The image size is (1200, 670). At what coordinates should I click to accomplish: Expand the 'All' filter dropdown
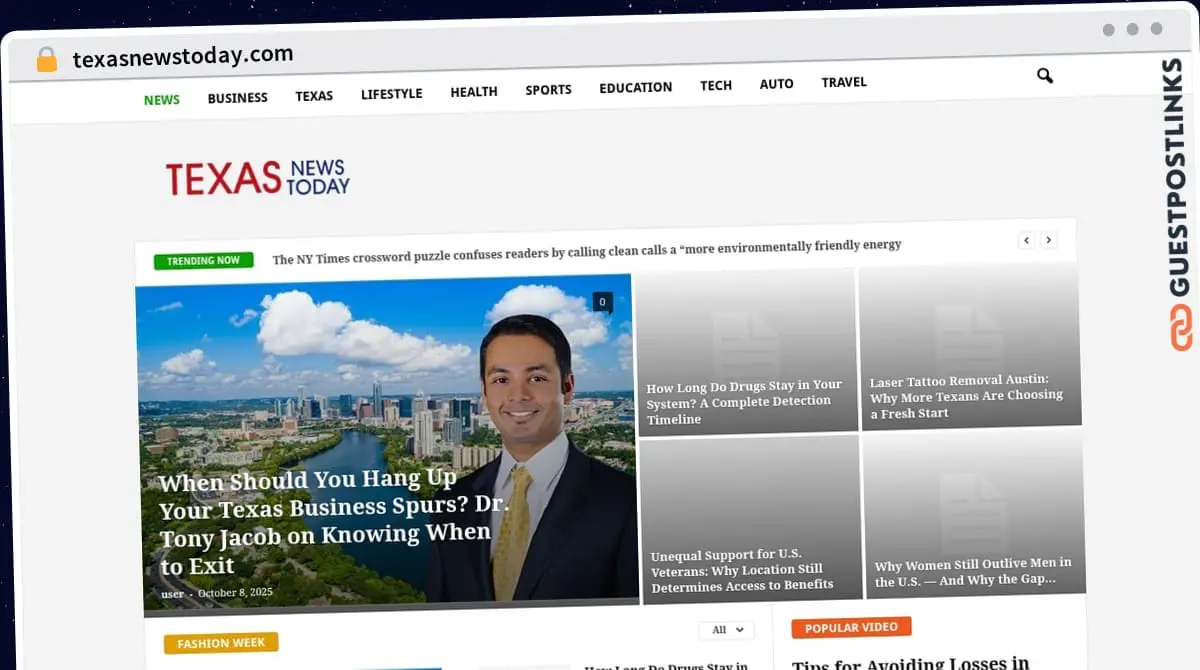point(727,630)
